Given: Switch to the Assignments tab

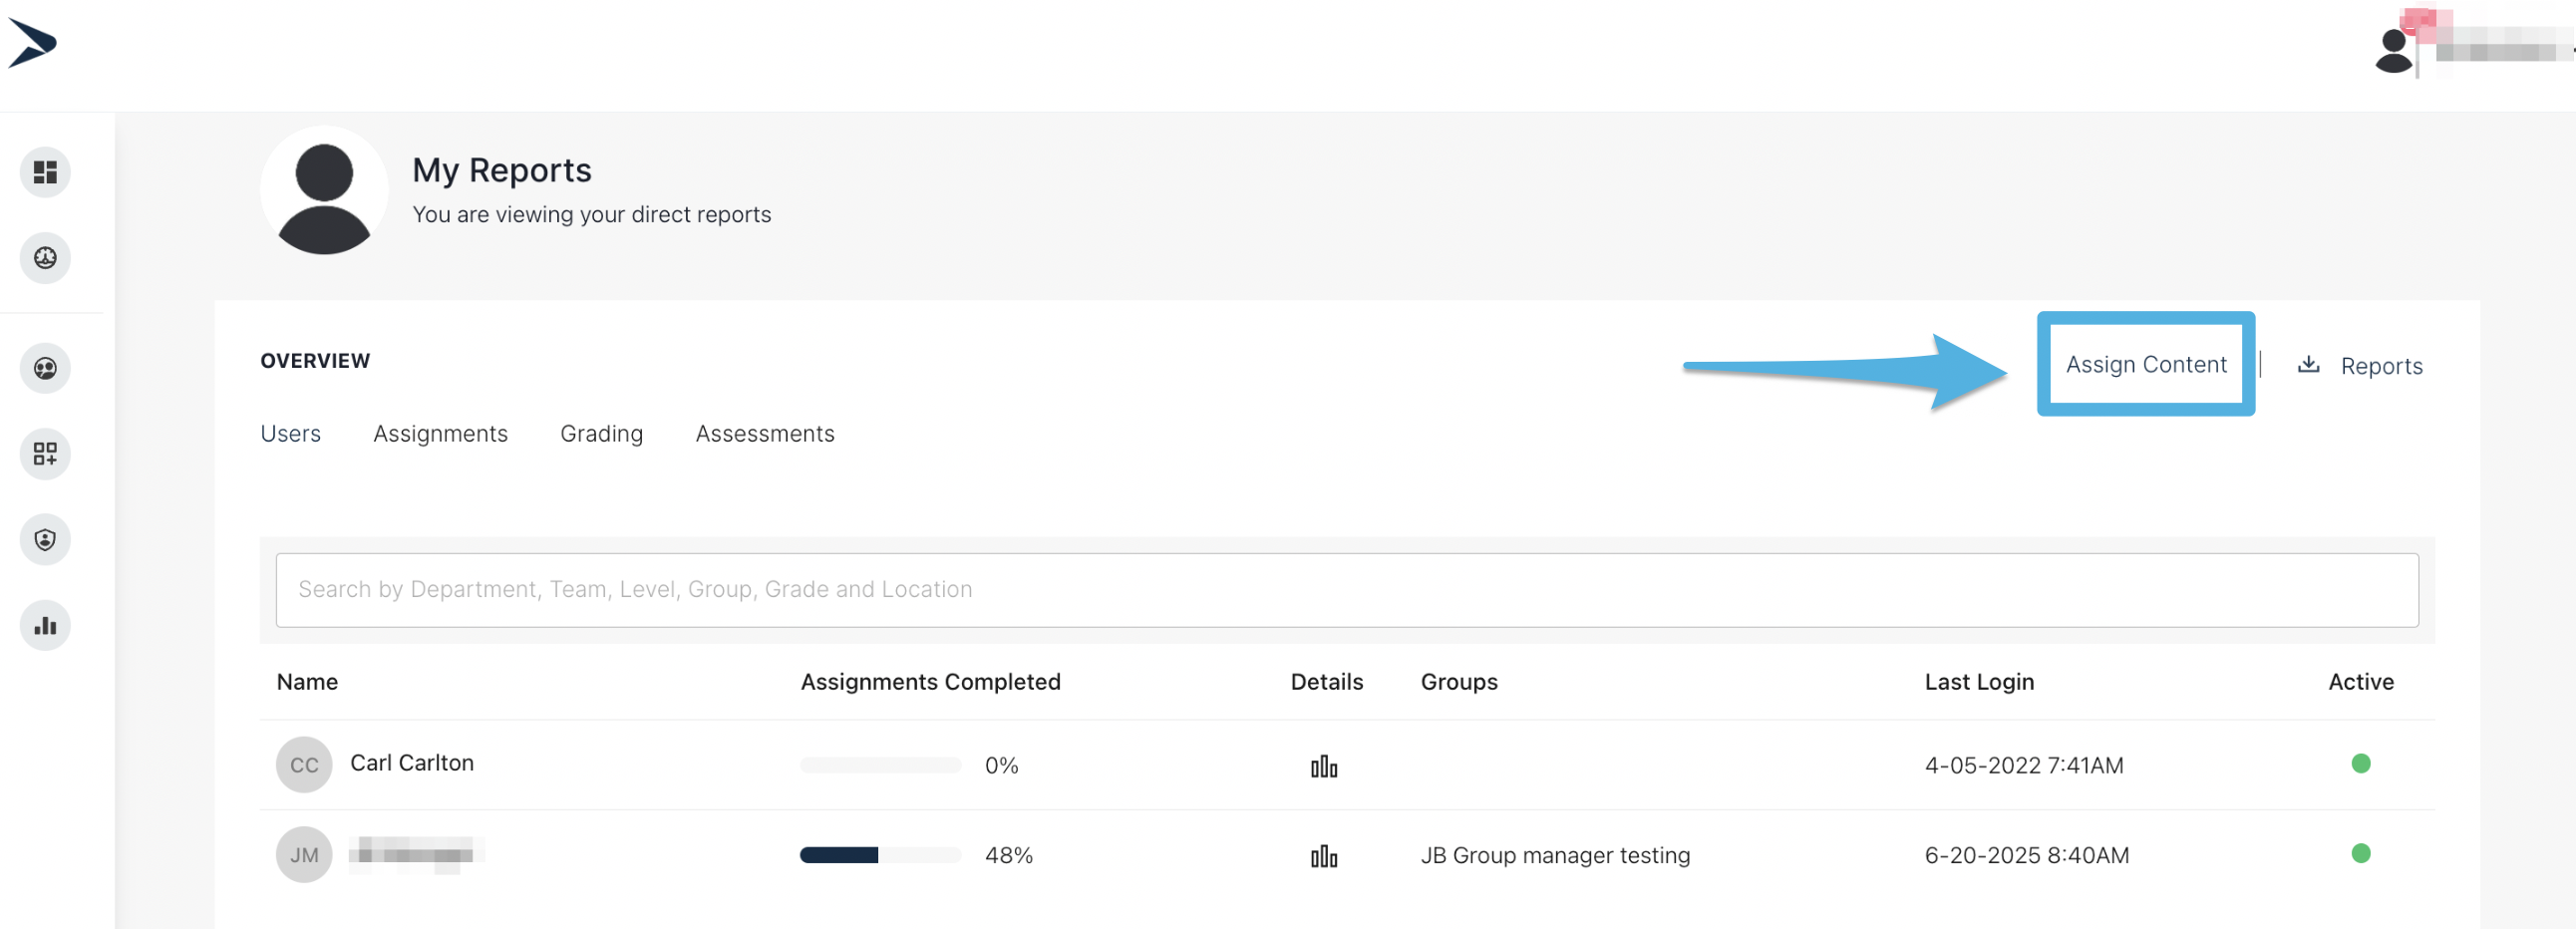Looking at the screenshot, I should click(x=440, y=434).
